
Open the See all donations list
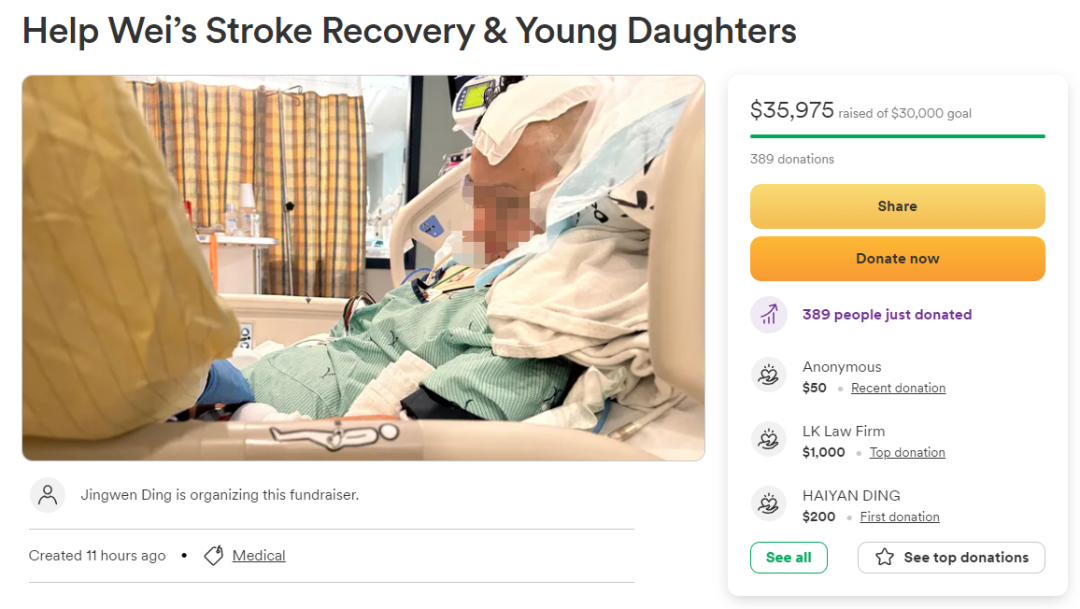(x=789, y=557)
